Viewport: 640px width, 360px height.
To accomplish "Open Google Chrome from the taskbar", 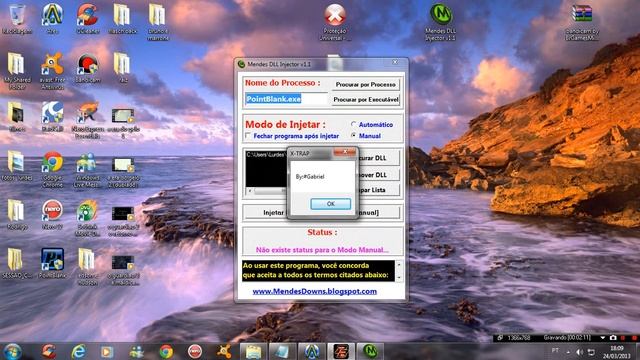I will point(166,351).
